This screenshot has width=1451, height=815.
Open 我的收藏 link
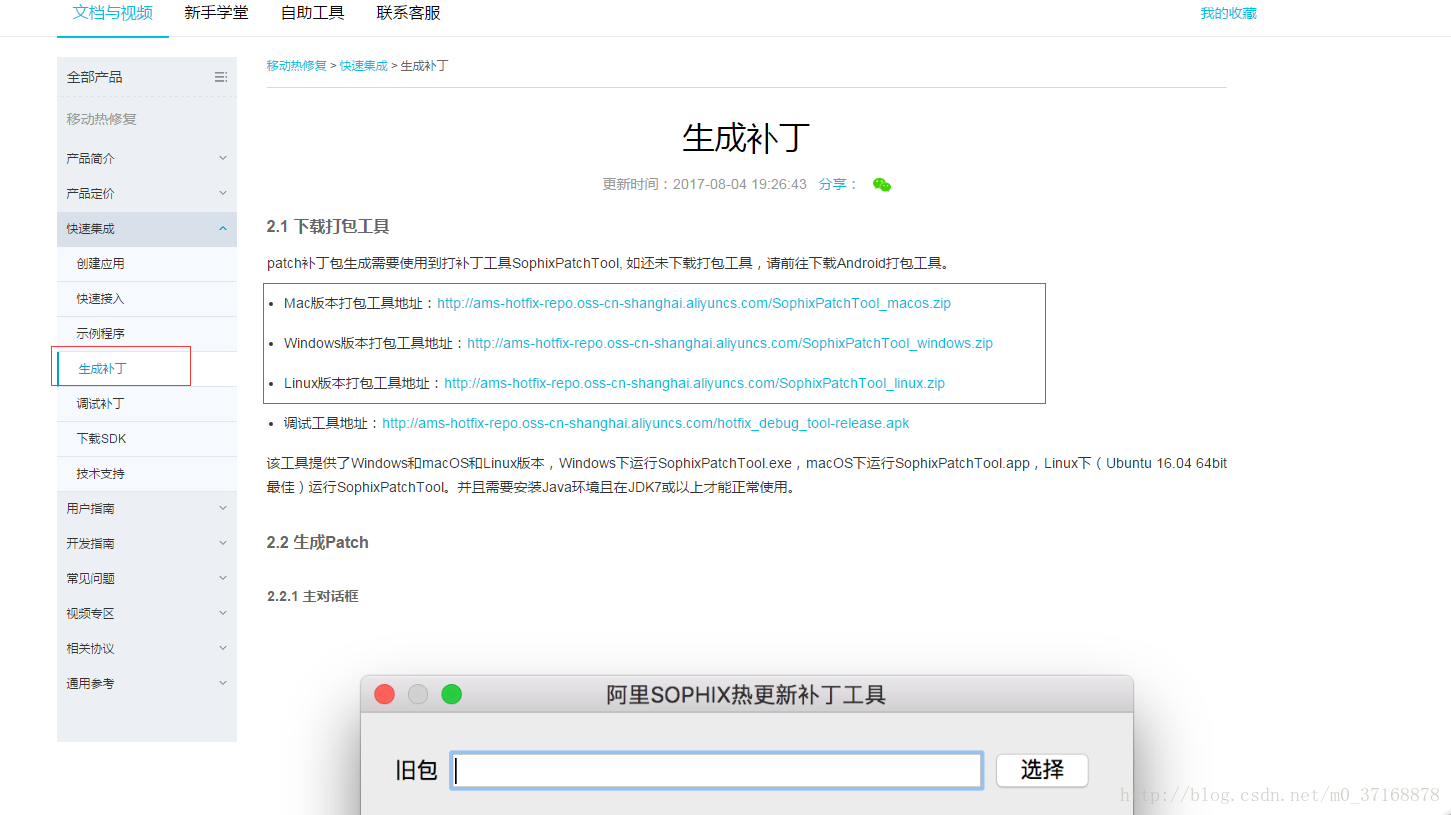tap(1229, 14)
